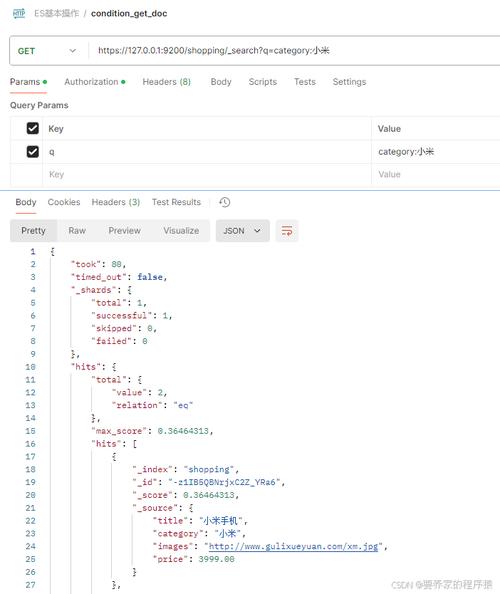Open the response Headers (3) tab

point(116,202)
